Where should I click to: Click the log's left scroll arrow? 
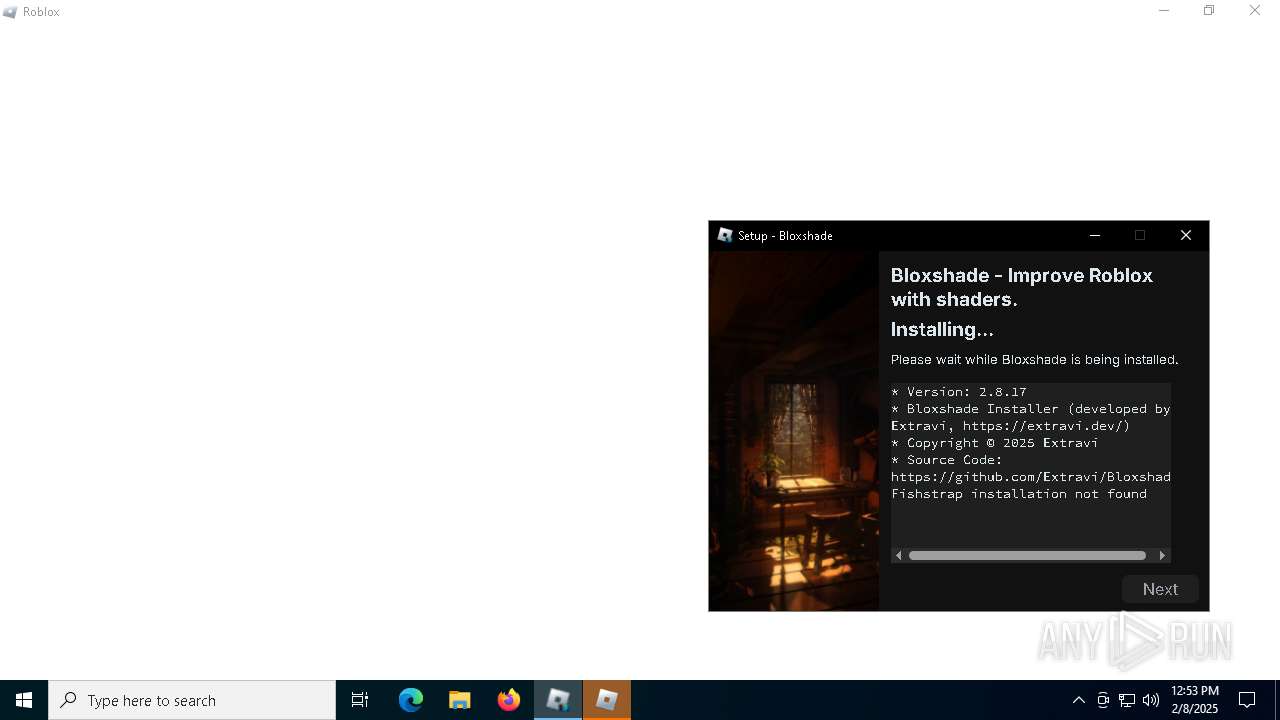(899, 555)
